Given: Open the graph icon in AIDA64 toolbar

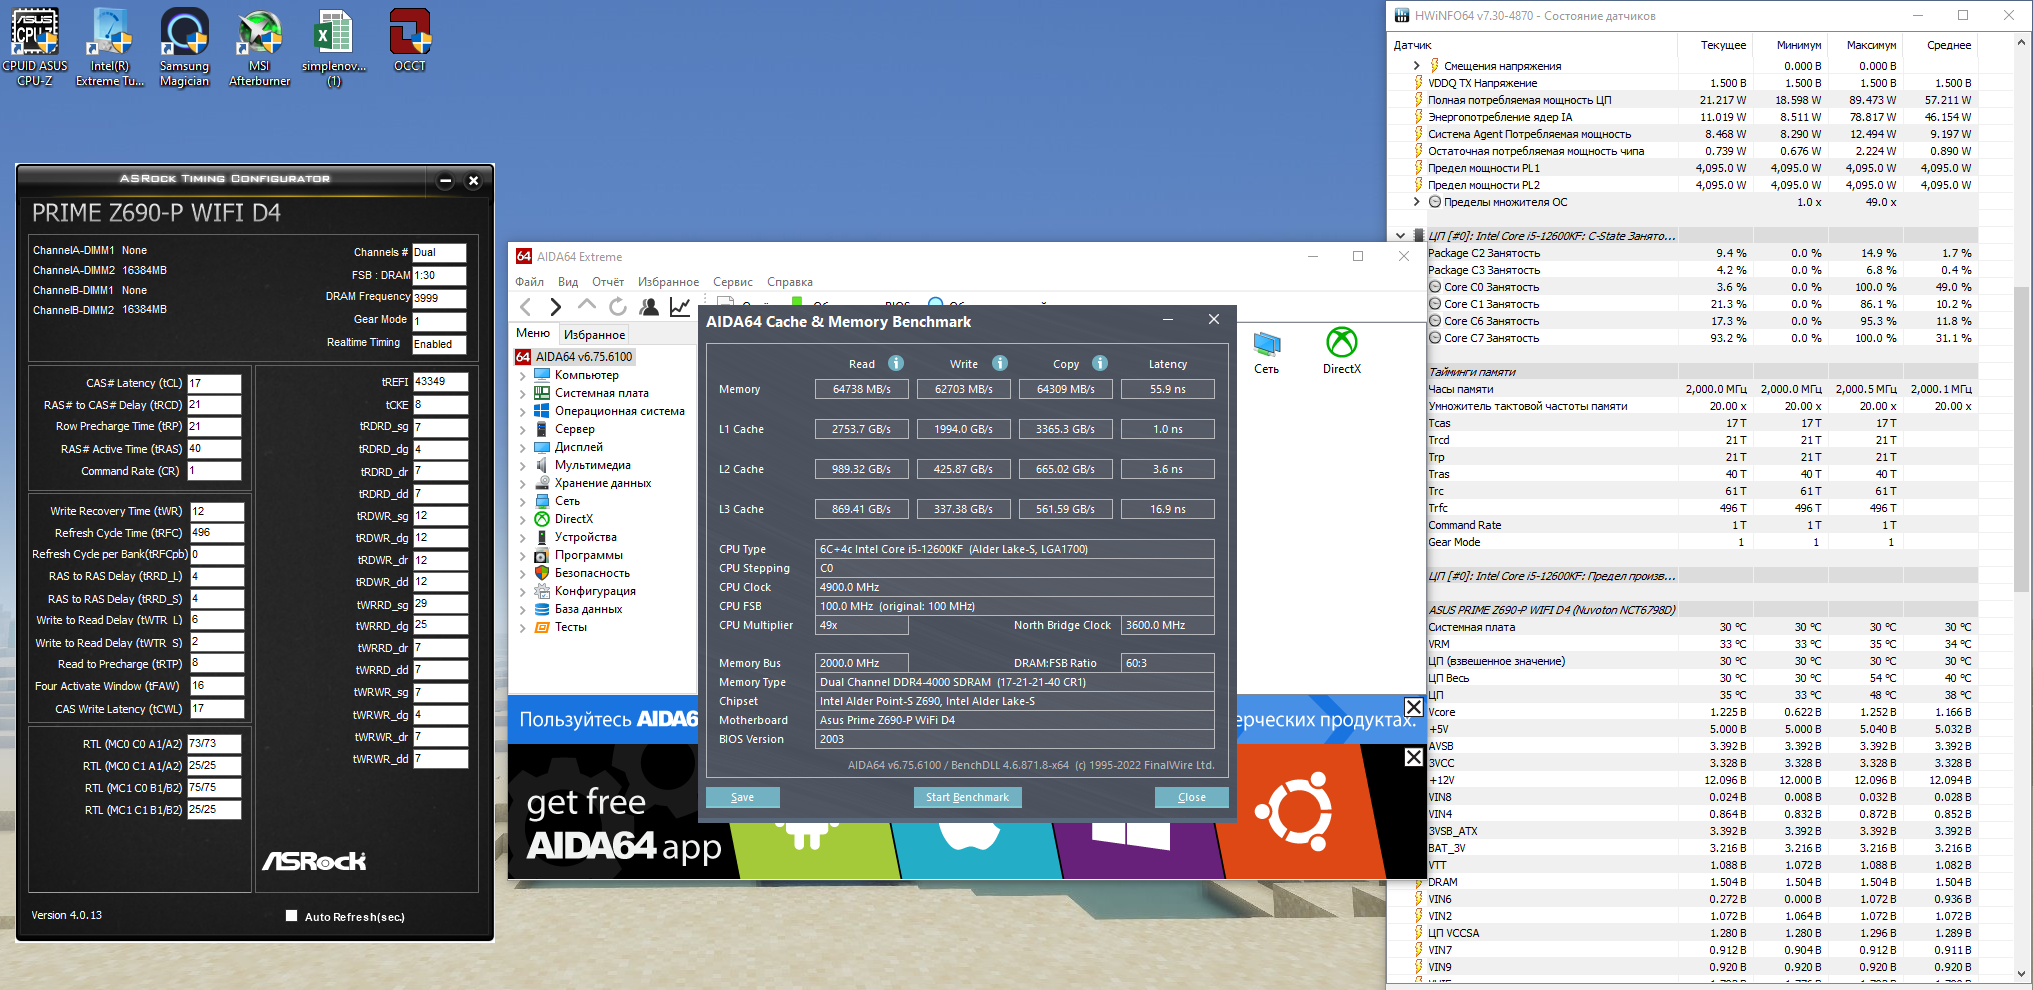Looking at the screenshot, I should [x=680, y=307].
